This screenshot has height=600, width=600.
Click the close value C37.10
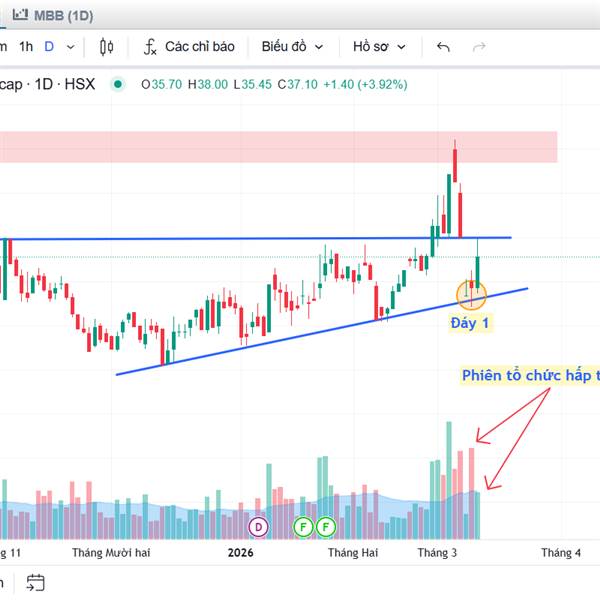click(x=297, y=84)
